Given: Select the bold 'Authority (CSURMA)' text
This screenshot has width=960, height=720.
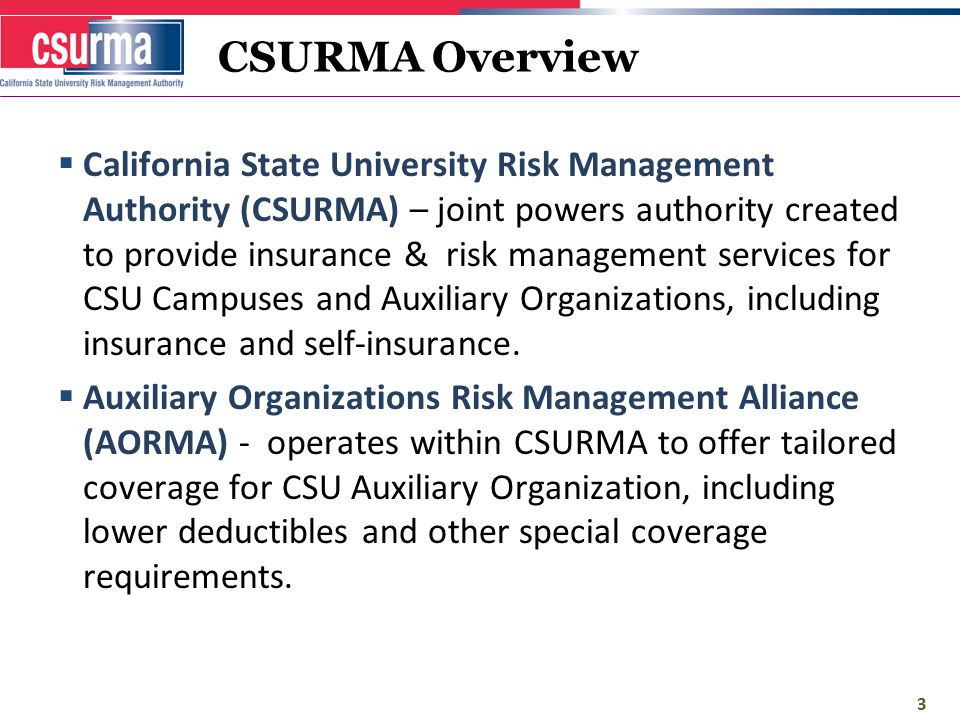Looking at the screenshot, I should pos(241,210).
